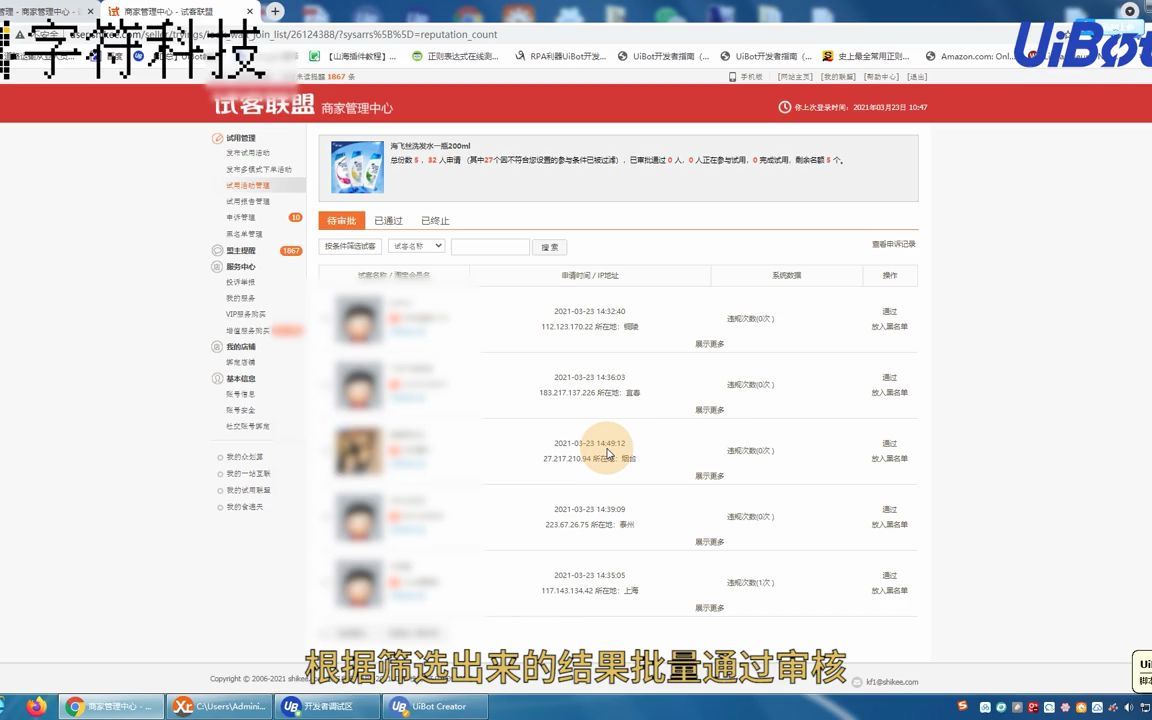Screen dimensions: 1152x720
Task: Click the 搜索 search button
Action: (x=549, y=246)
